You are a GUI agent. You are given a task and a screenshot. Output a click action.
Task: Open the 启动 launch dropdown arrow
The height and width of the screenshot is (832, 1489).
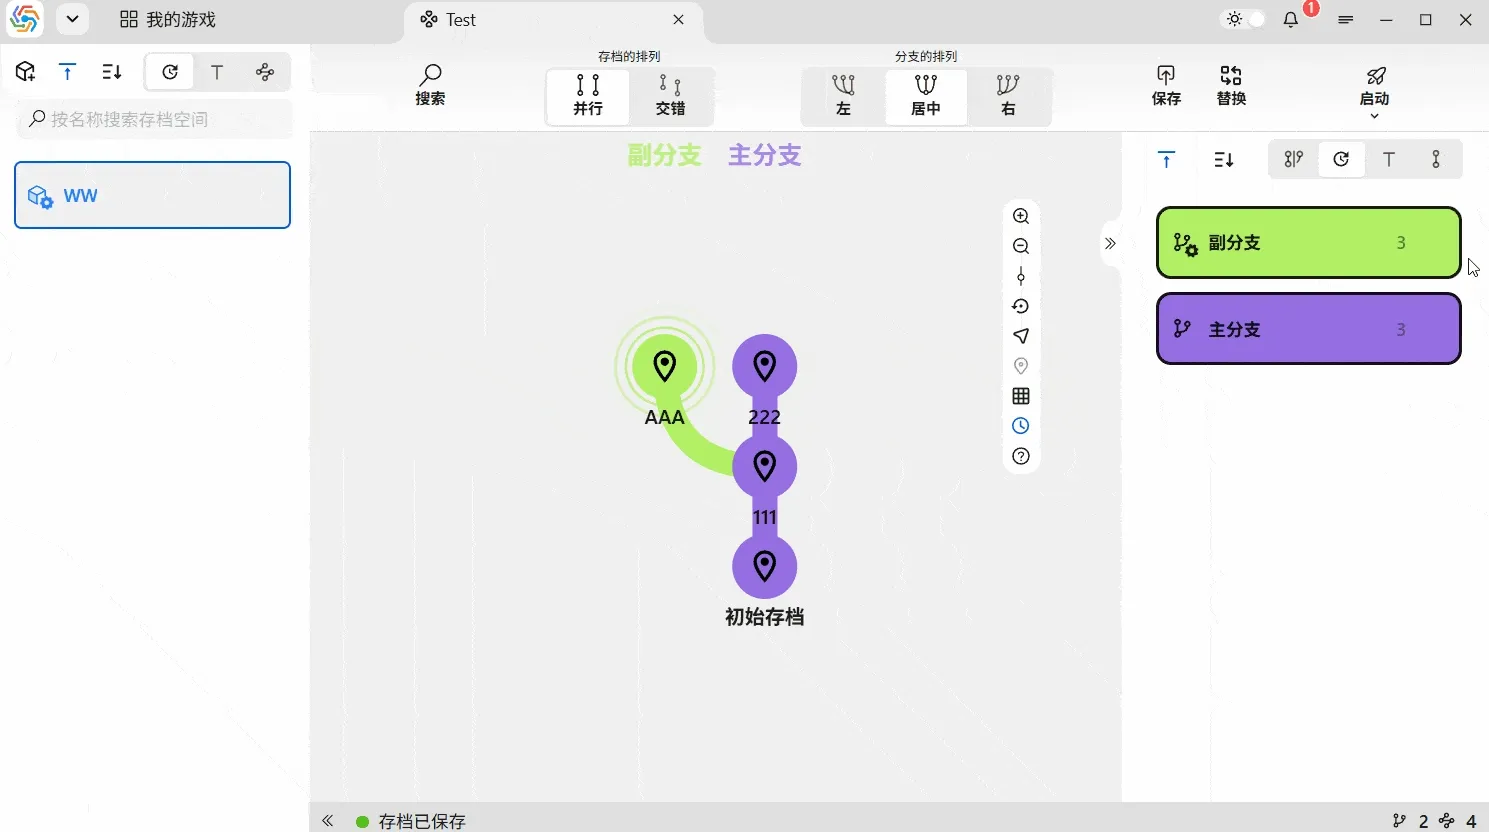tap(1374, 114)
